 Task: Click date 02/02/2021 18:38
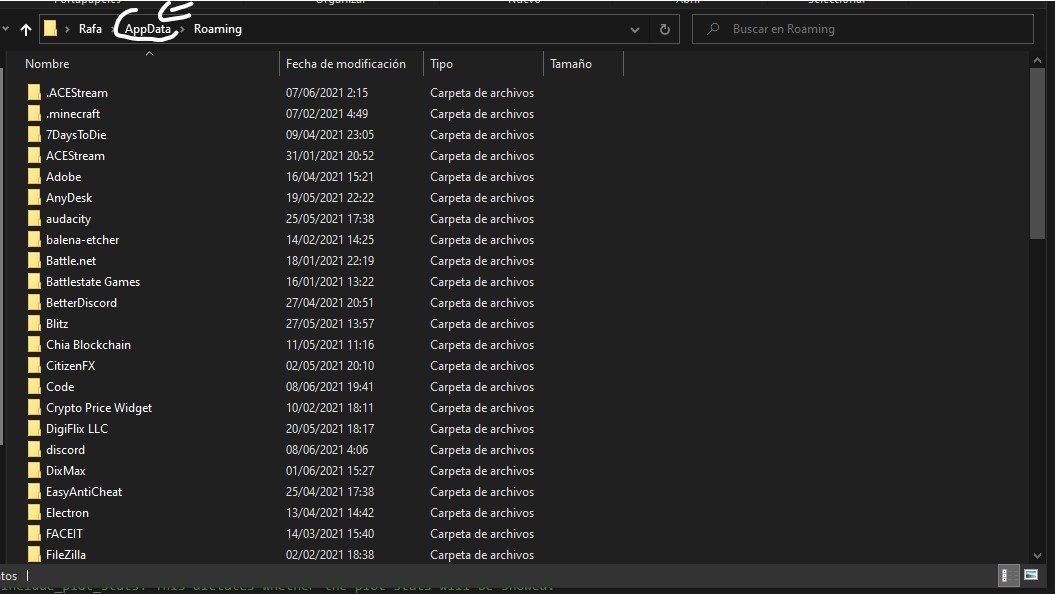(330, 554)
